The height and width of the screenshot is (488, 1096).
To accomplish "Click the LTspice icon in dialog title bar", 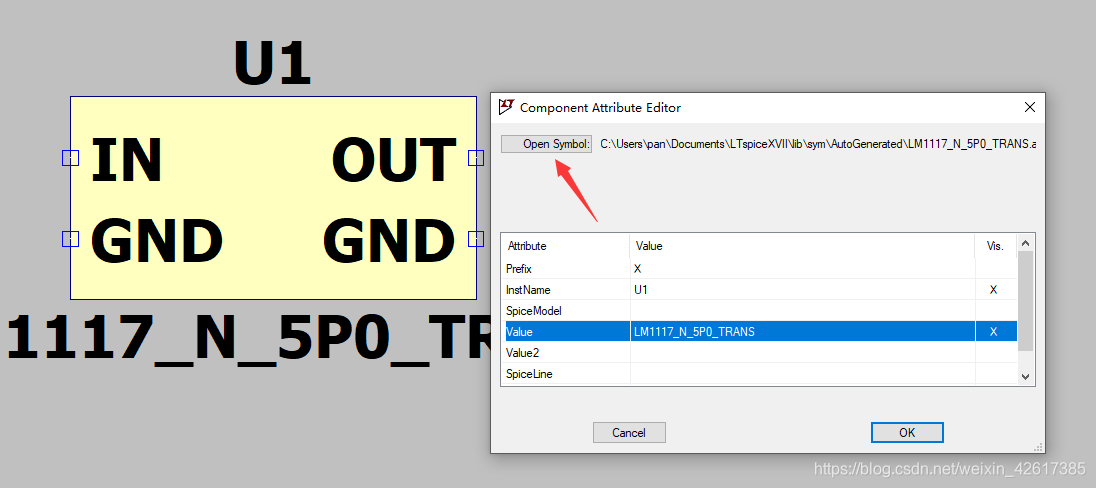I will 505,107.
